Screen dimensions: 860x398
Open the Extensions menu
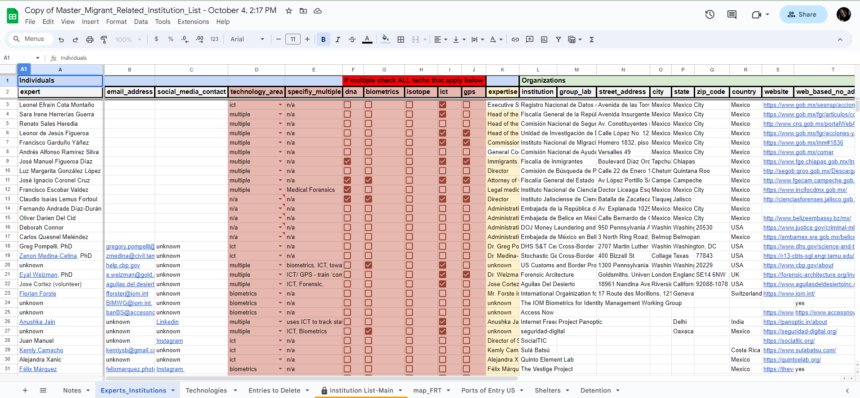(193, 22)
